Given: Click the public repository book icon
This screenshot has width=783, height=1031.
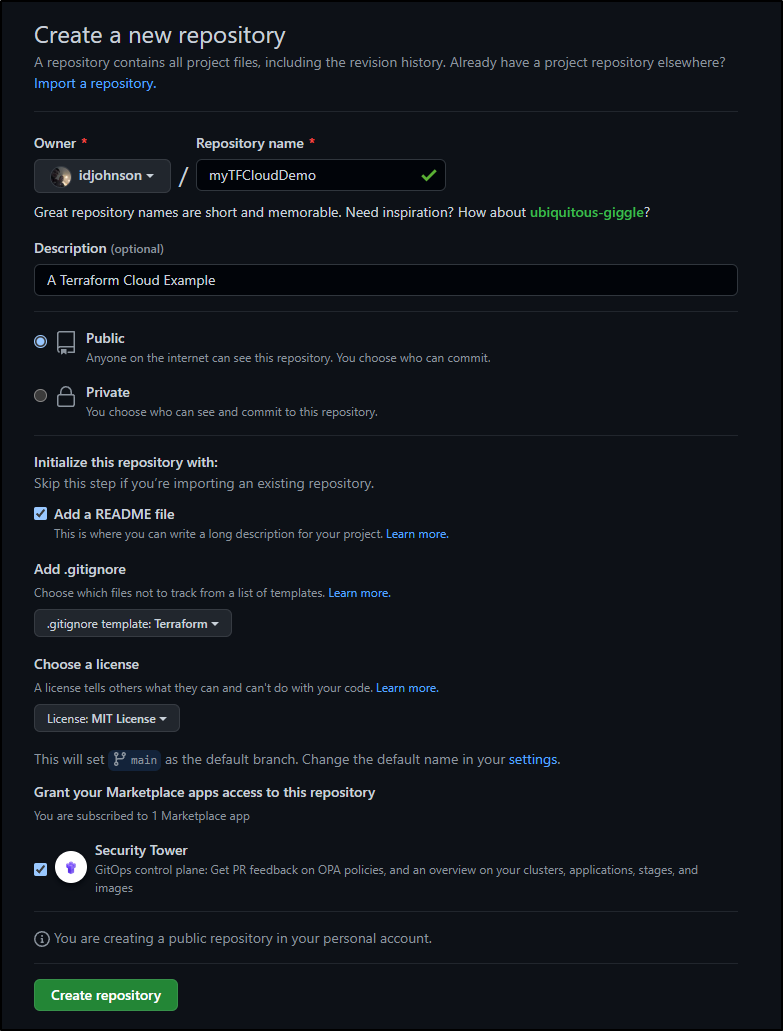Looking at the screenshot, I should pos(66,343).
